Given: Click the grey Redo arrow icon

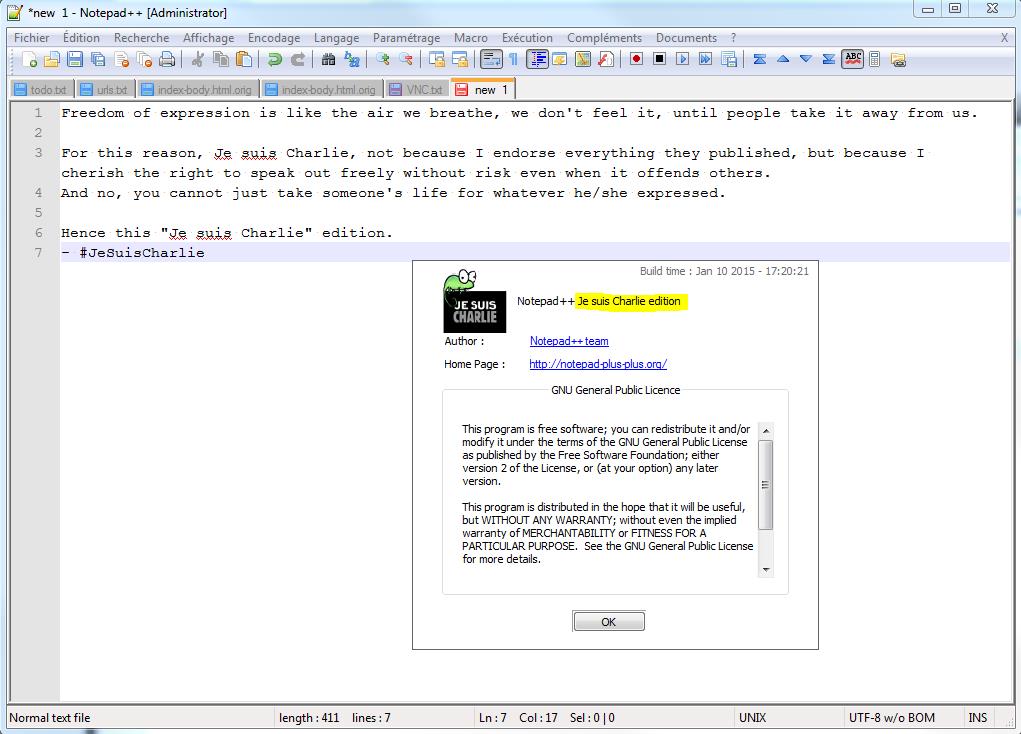Looking at the screenshot, I should coord(298,60).
